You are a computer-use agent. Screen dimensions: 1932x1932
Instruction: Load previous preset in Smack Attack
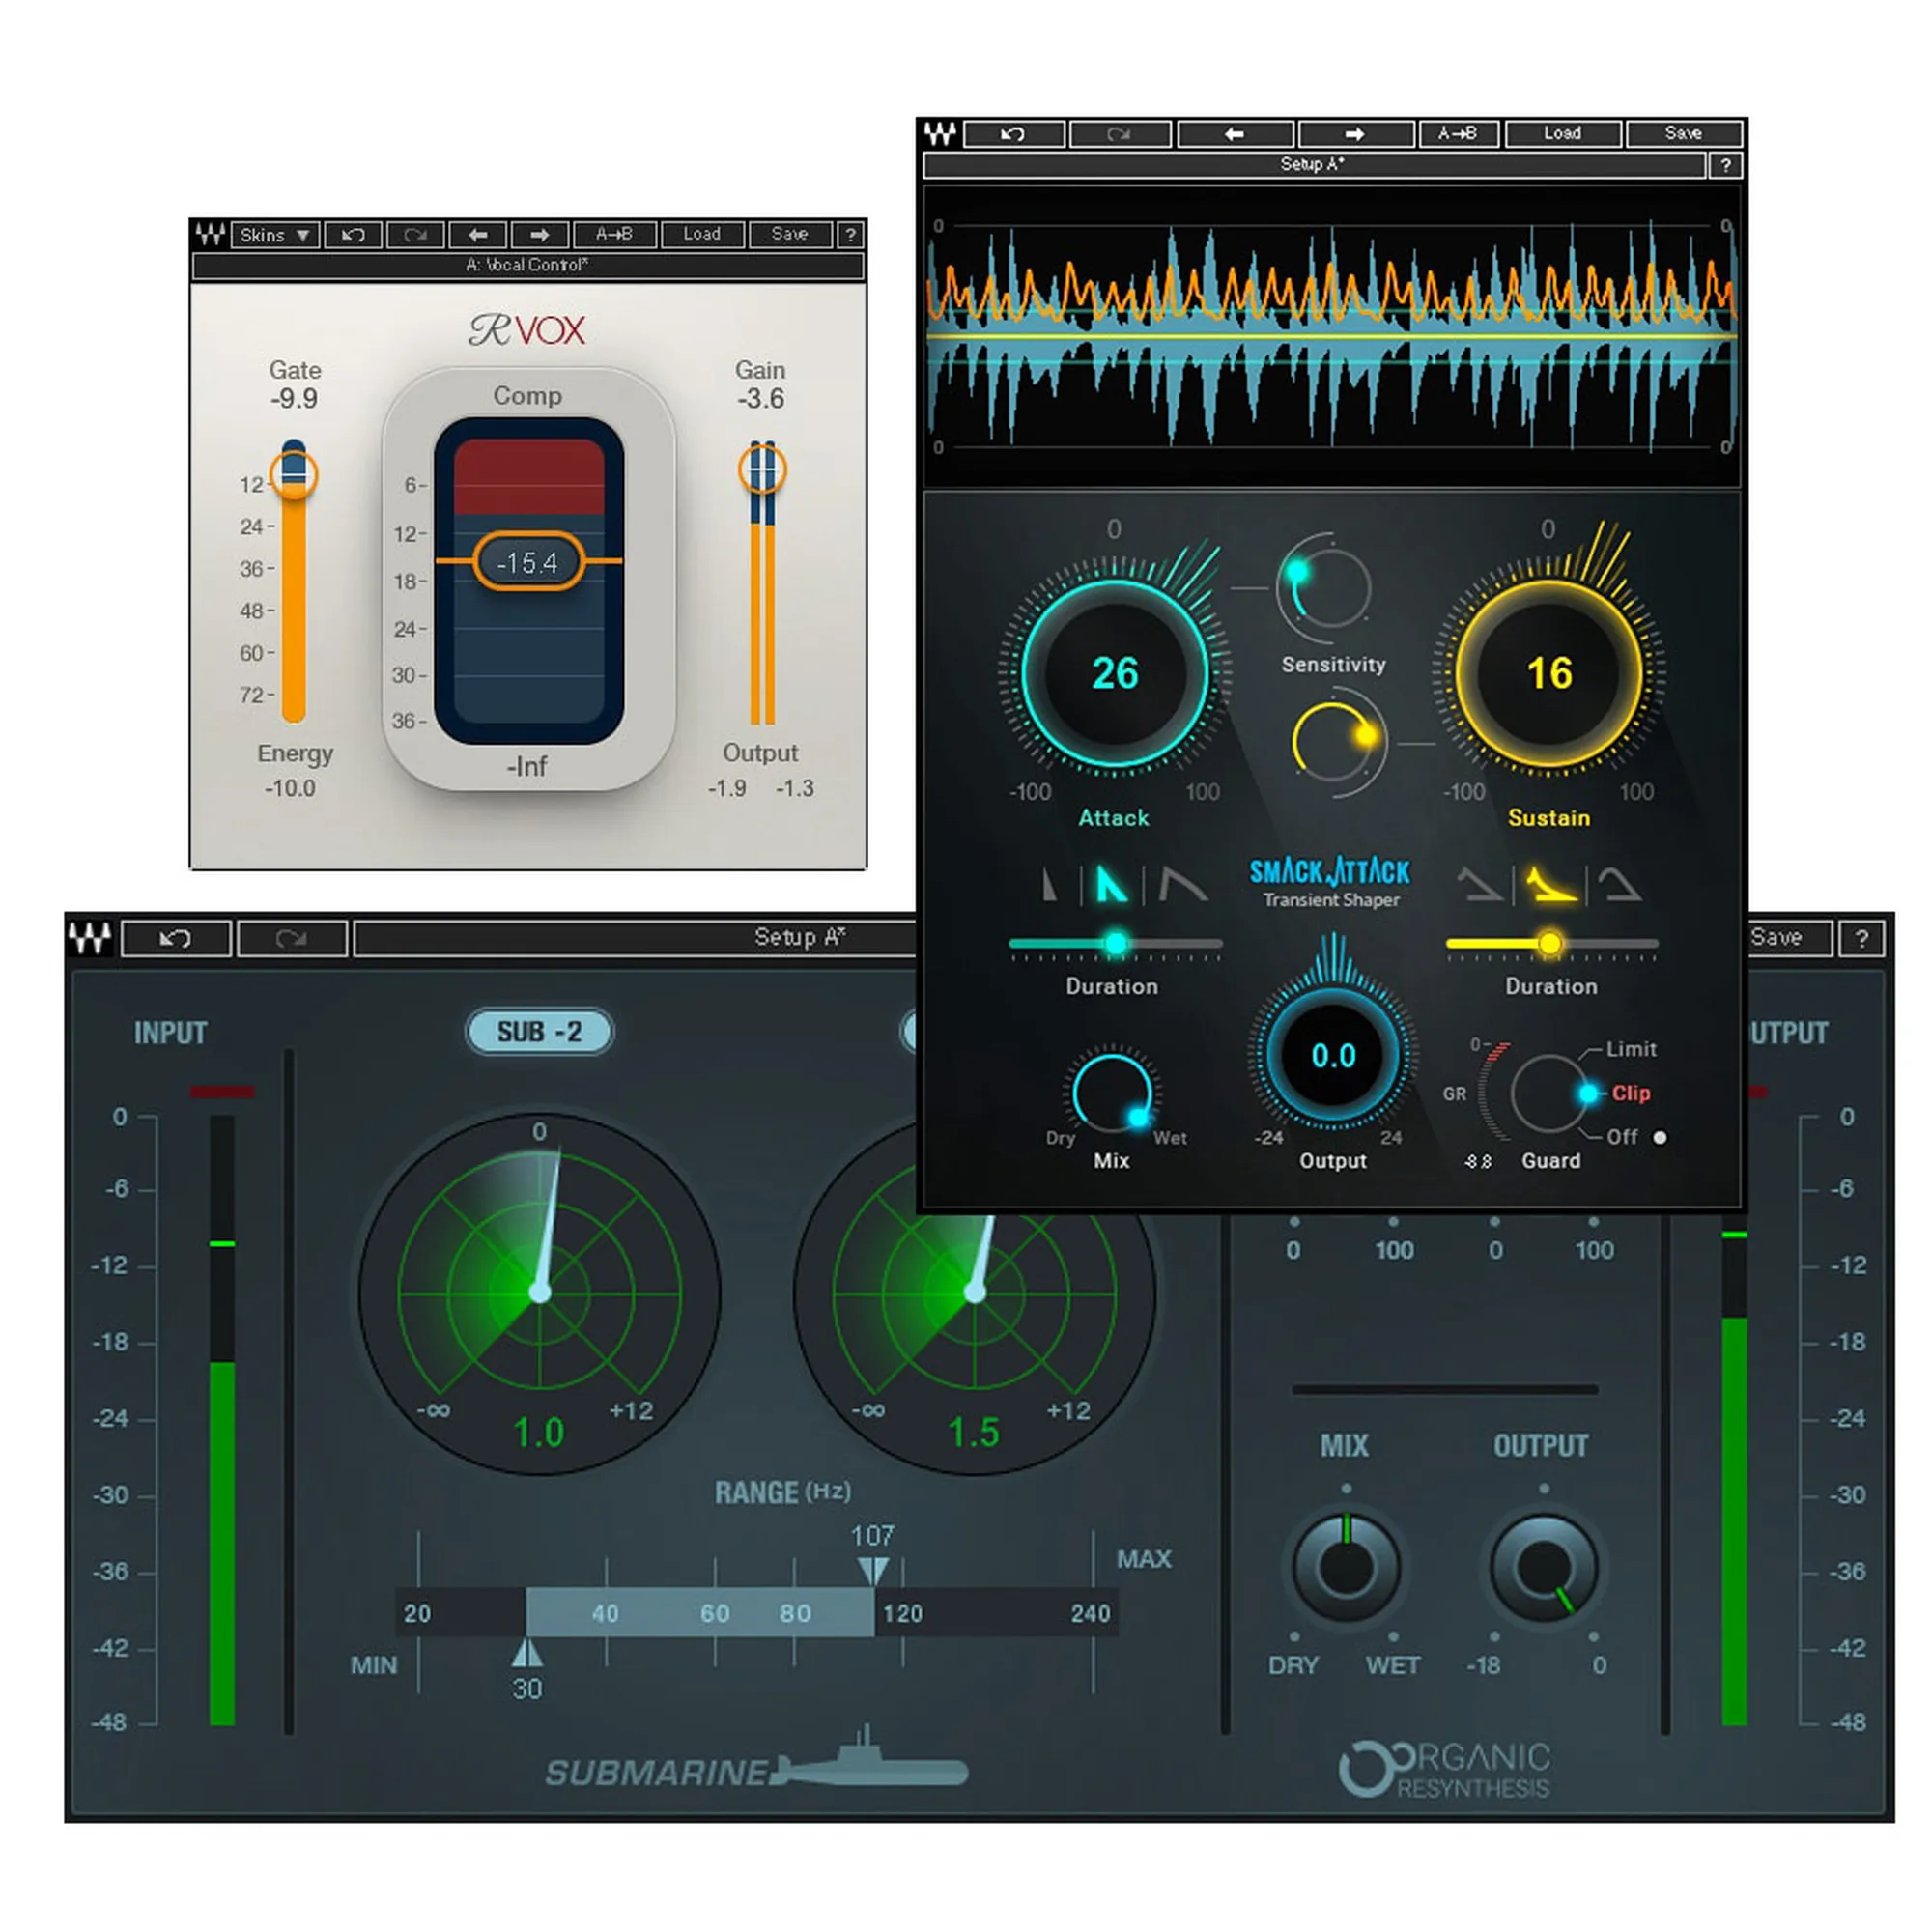coord(1236,134)
